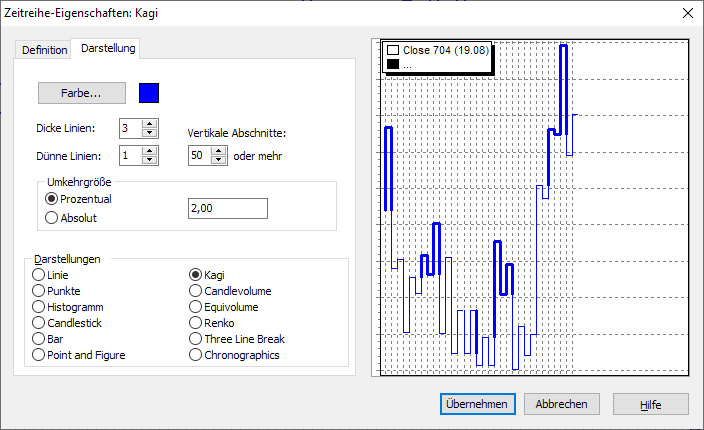Choose Candlestick chart display
704x430 pixels.
(x=39, y=323)
